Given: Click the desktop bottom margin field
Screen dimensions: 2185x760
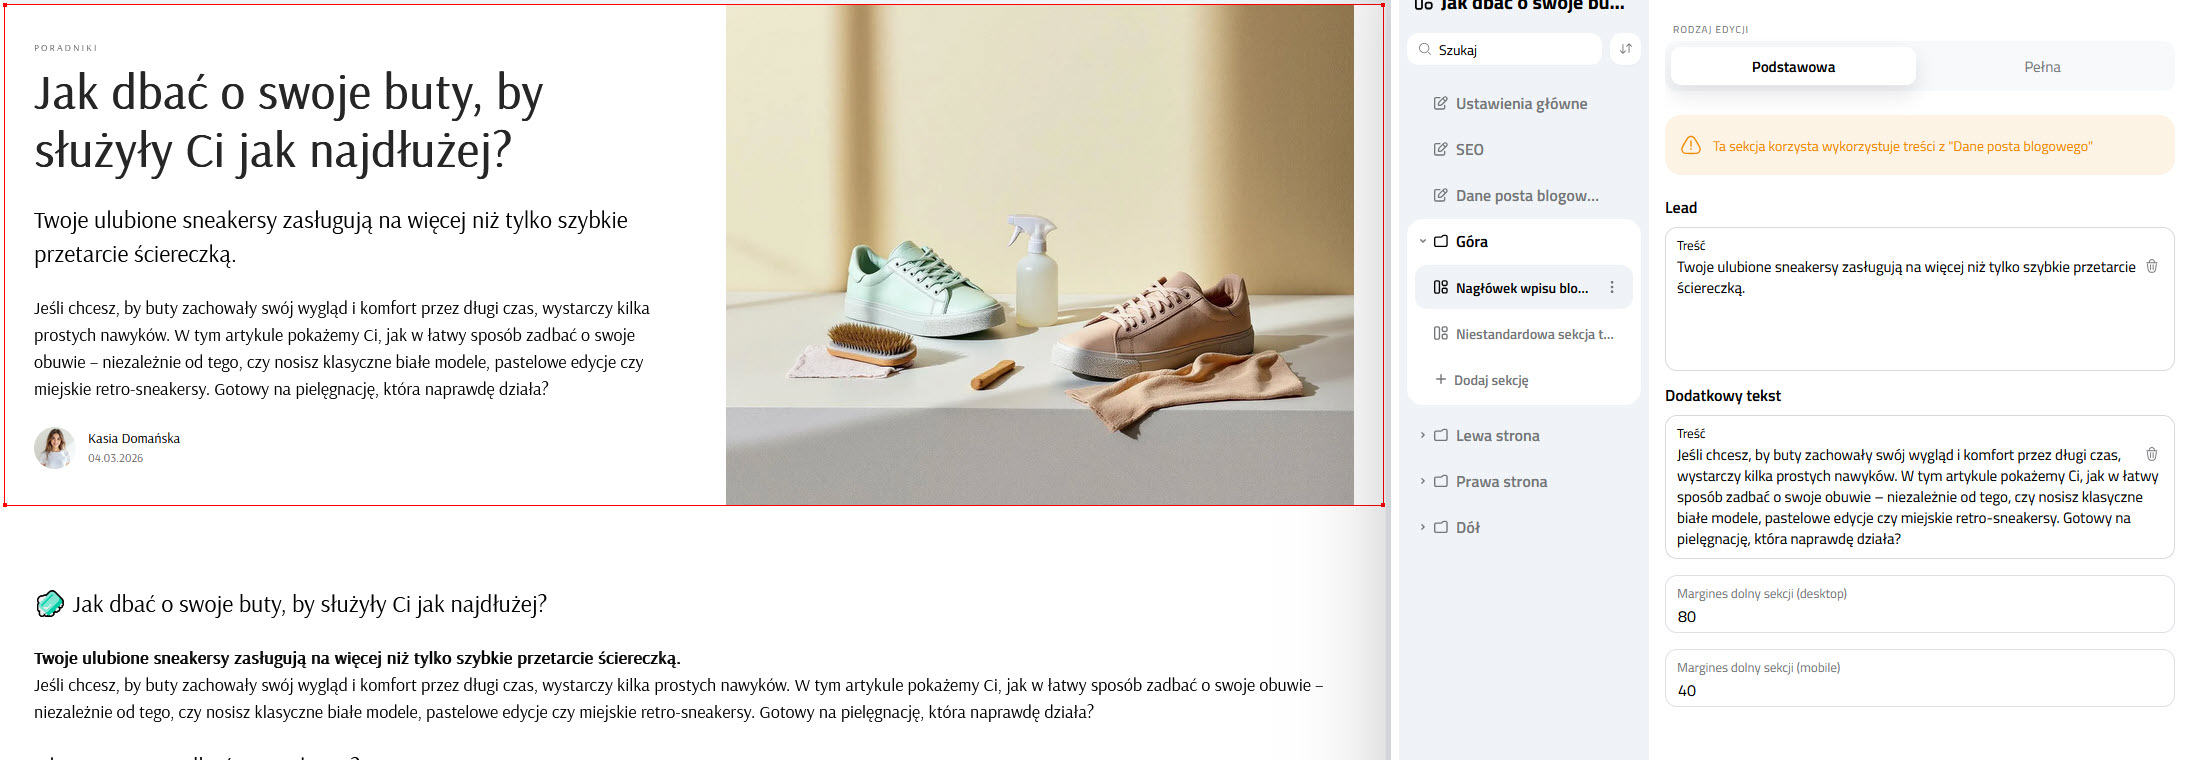Looking at the screenshot, I should click(x=1918, y=616).
